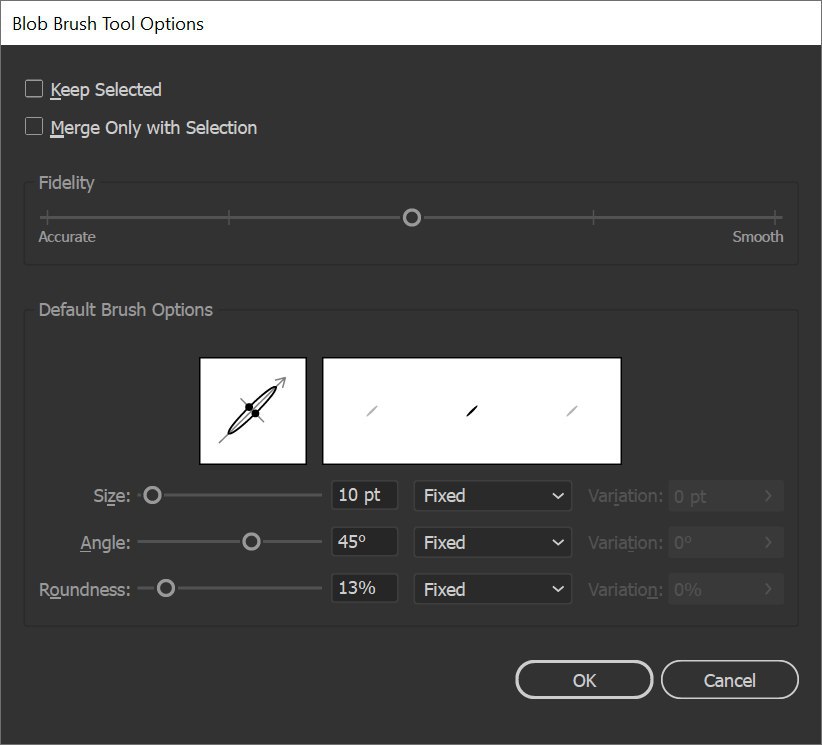This screenshot has width=822, height=745.
Task: Dismiss dialog with Cancel button
Action: [730, 680]
